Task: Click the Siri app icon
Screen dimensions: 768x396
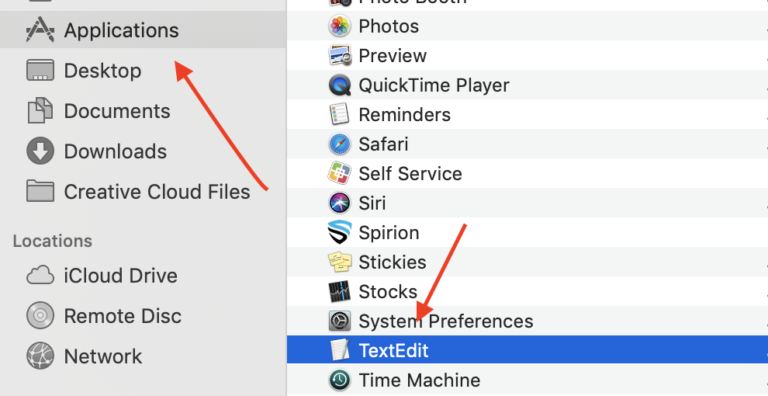Action: (x=339, y=203)
